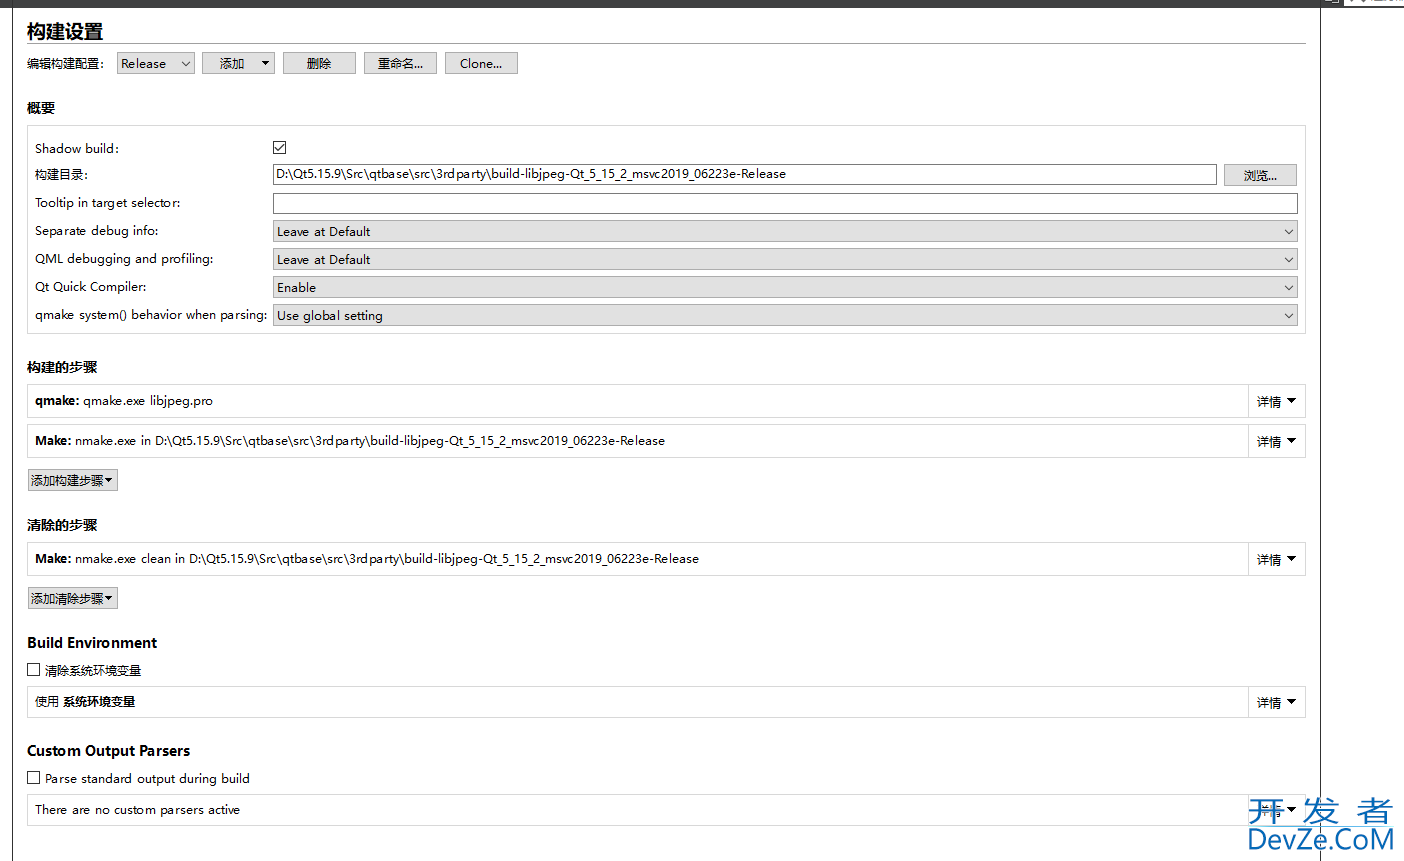Click the 重命名... button

[x=400, y=63]
